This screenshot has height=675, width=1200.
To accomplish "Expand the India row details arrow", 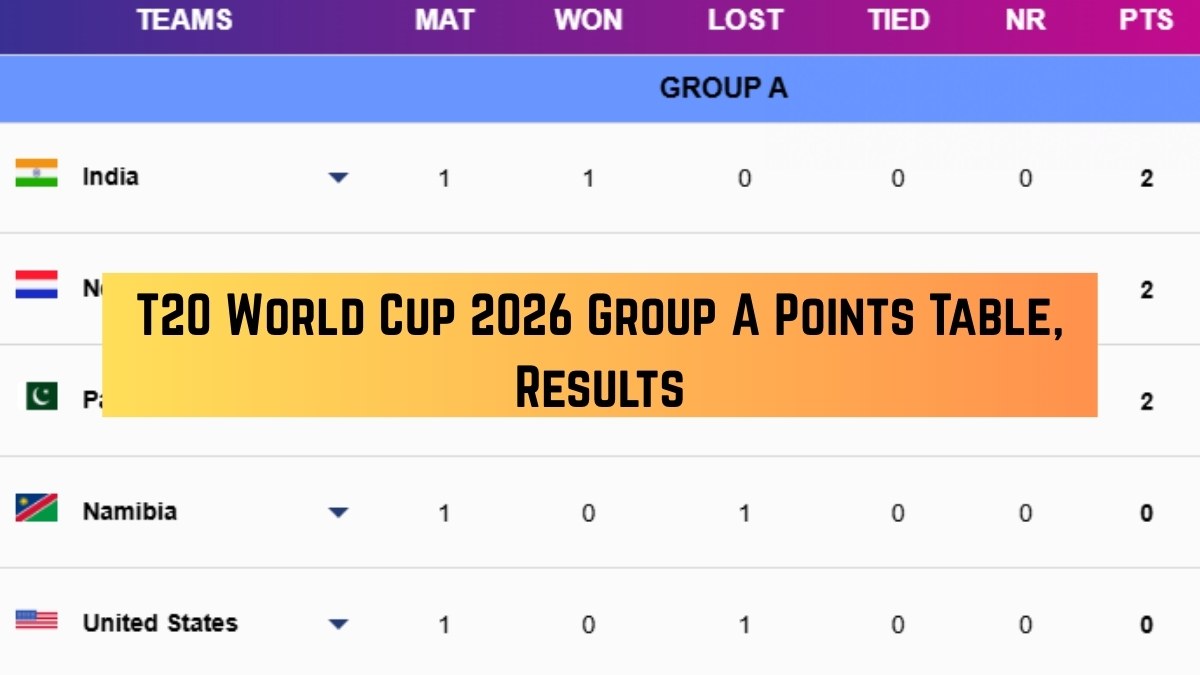I will pyautogui.click(x=338, y=178).
